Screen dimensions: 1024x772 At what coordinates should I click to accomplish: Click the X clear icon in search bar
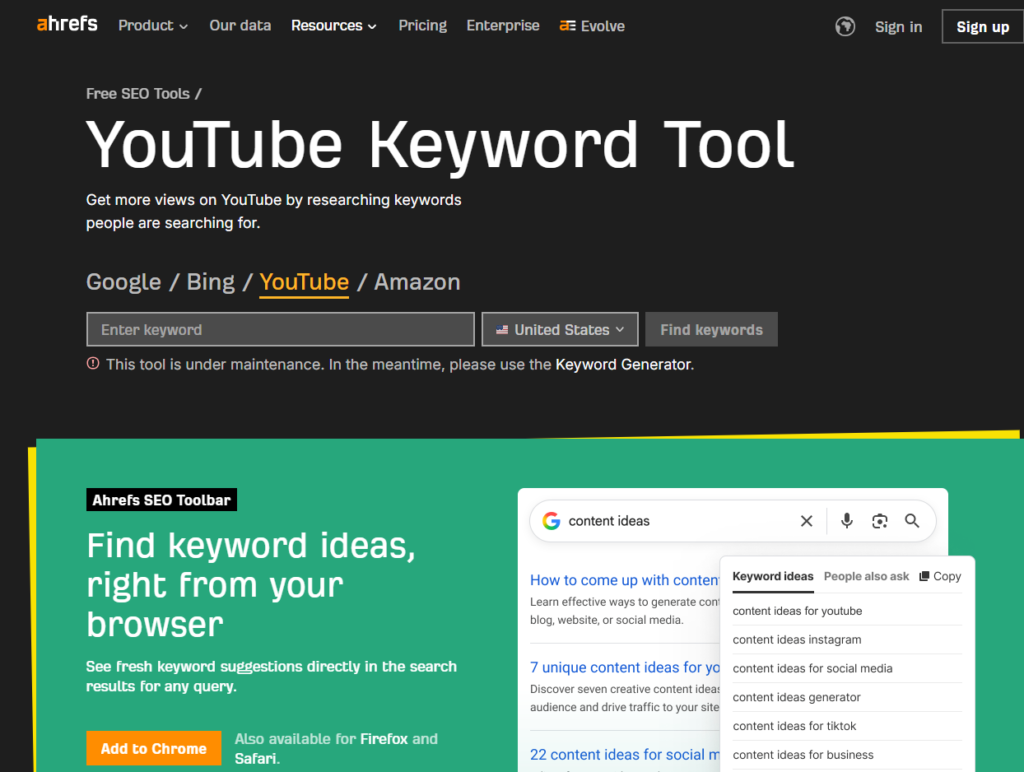coord(806,521)
